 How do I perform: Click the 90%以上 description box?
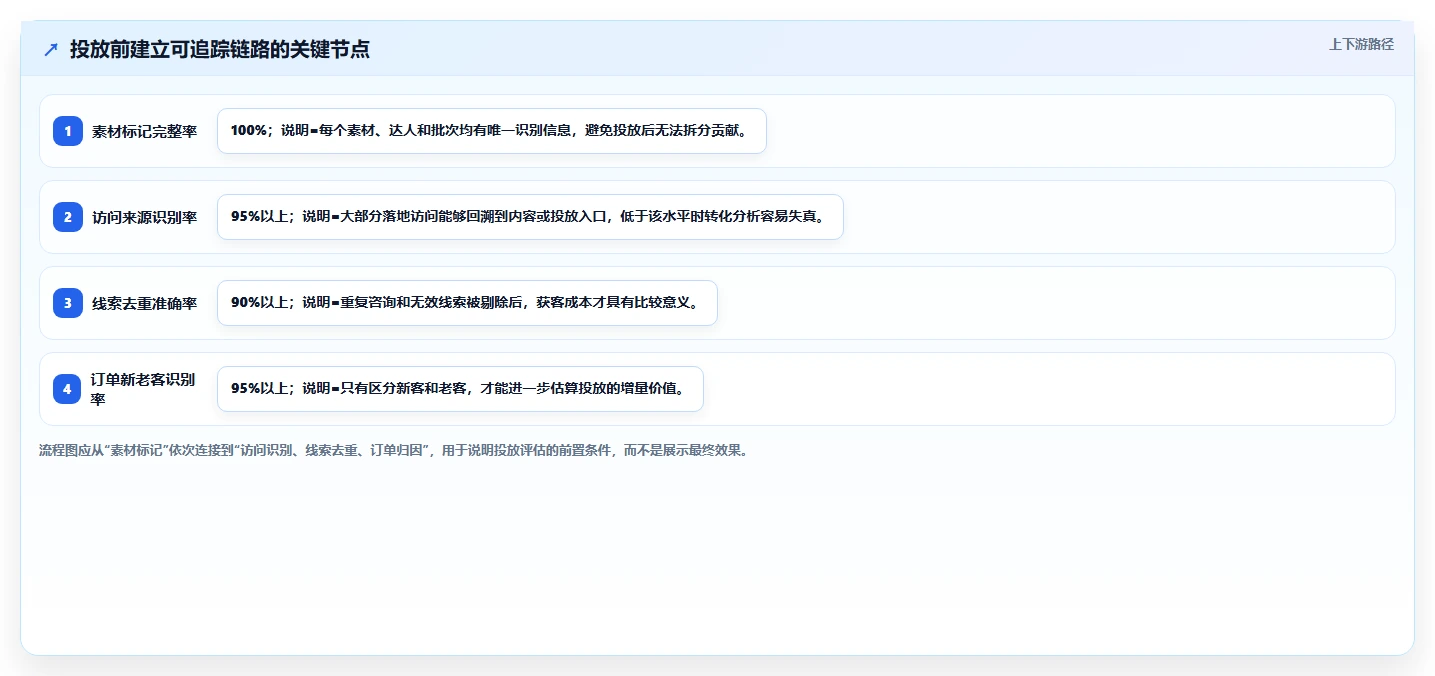467,303
